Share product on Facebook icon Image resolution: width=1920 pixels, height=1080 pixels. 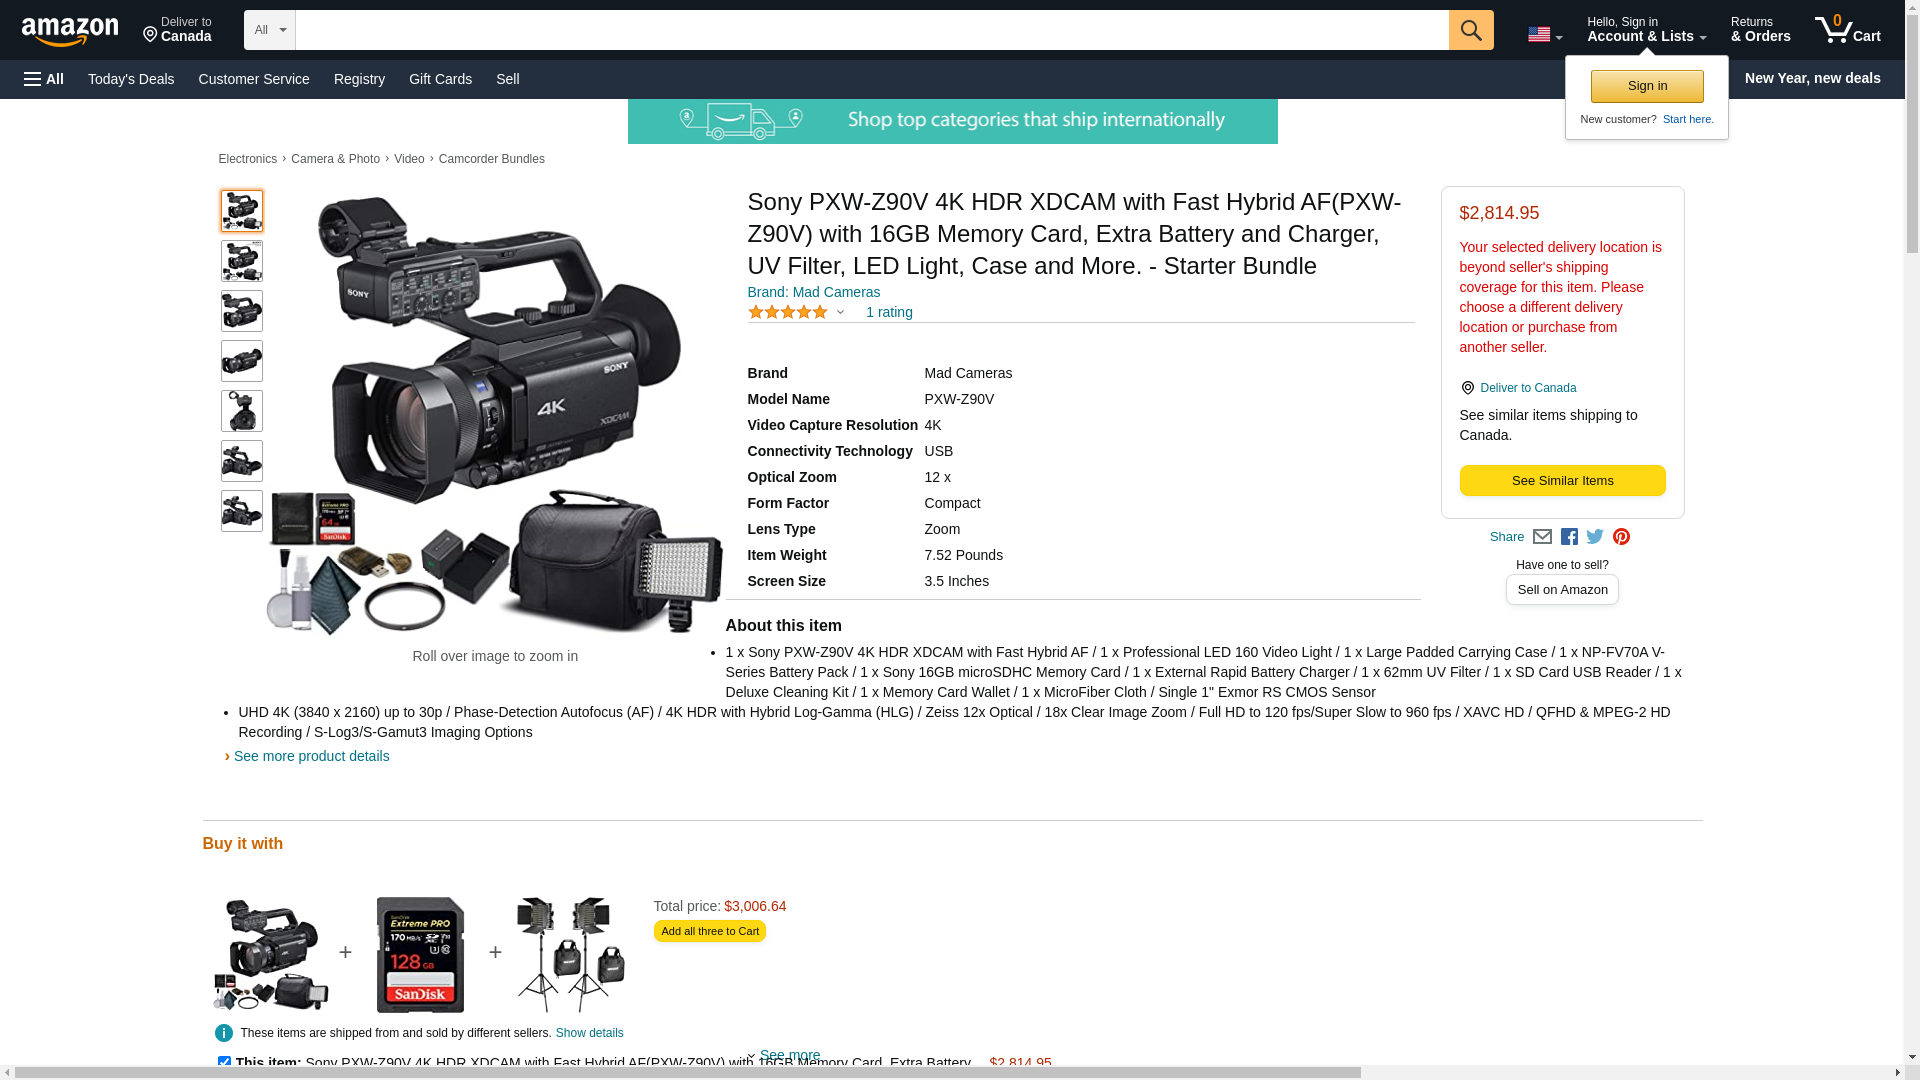1569,537
